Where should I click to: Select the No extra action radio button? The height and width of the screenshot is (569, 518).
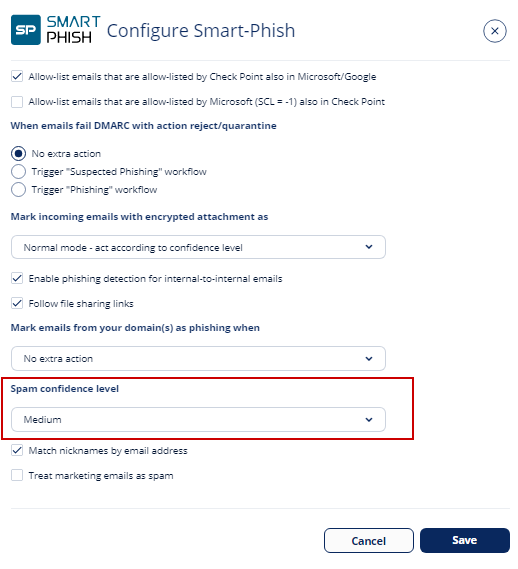(x=19, y=153)
